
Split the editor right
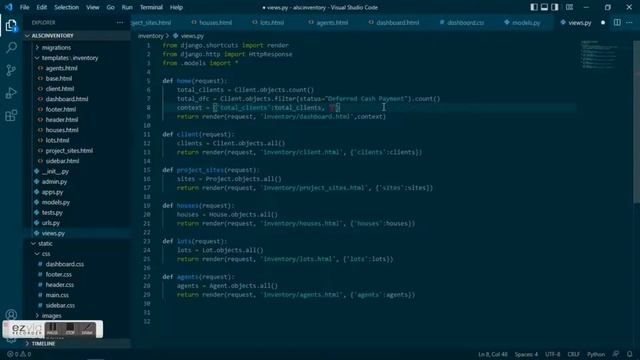pos(617,22)
